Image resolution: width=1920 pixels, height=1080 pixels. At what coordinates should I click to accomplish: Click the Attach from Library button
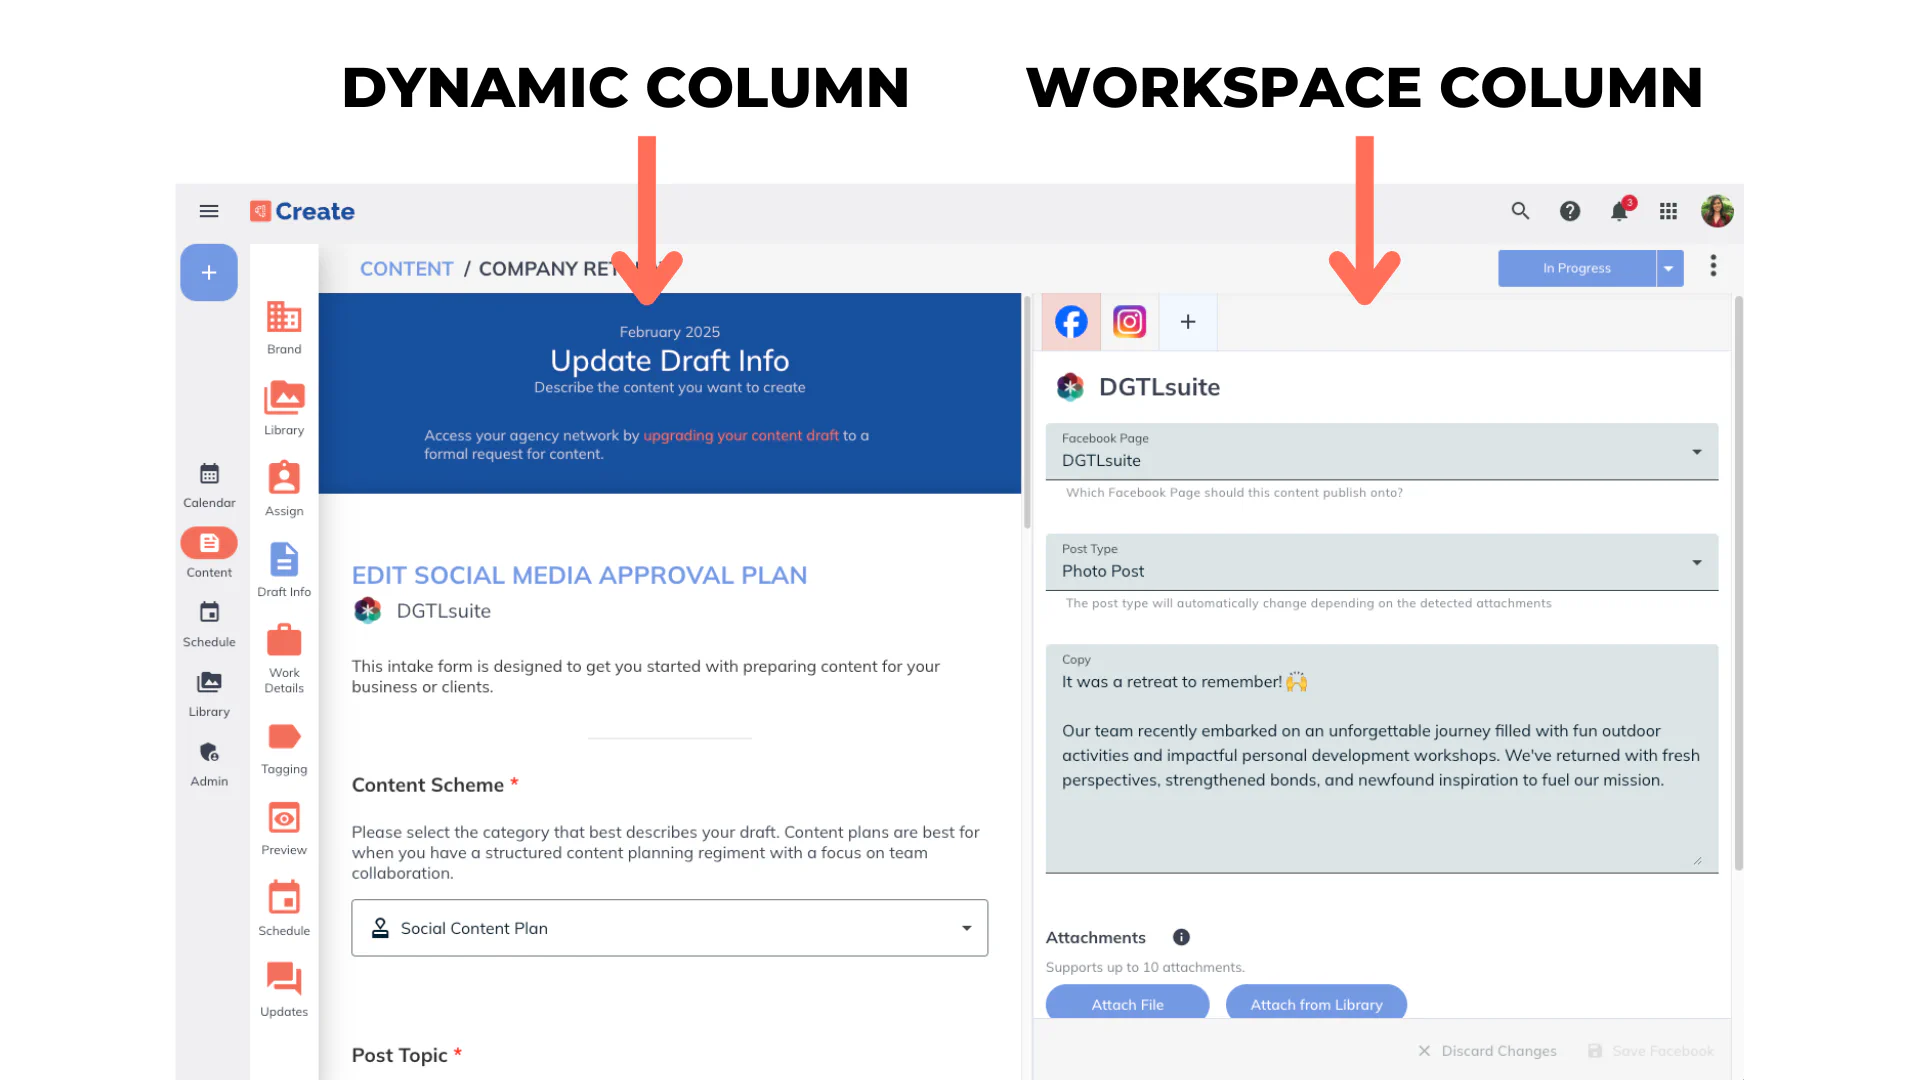point(1316,1004)
